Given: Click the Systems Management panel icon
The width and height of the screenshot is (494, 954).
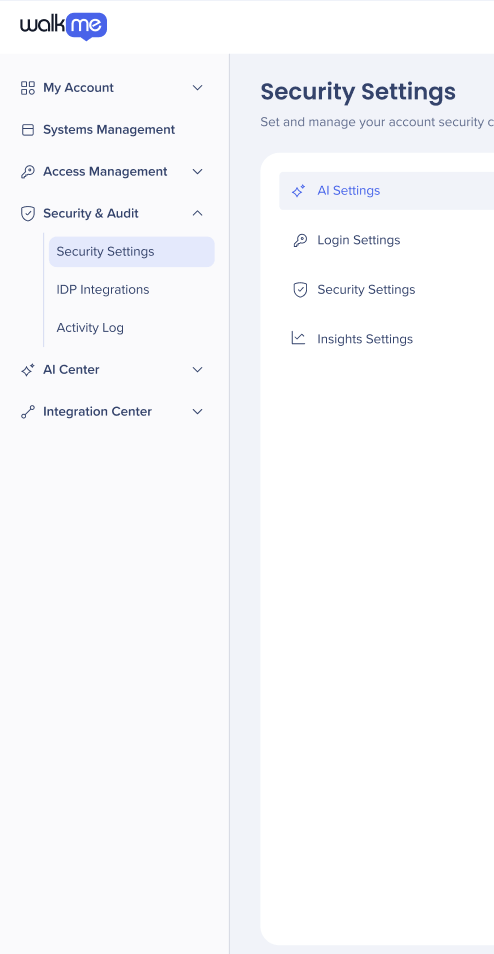Looking at the screenshot, I should tap(28, 130).
